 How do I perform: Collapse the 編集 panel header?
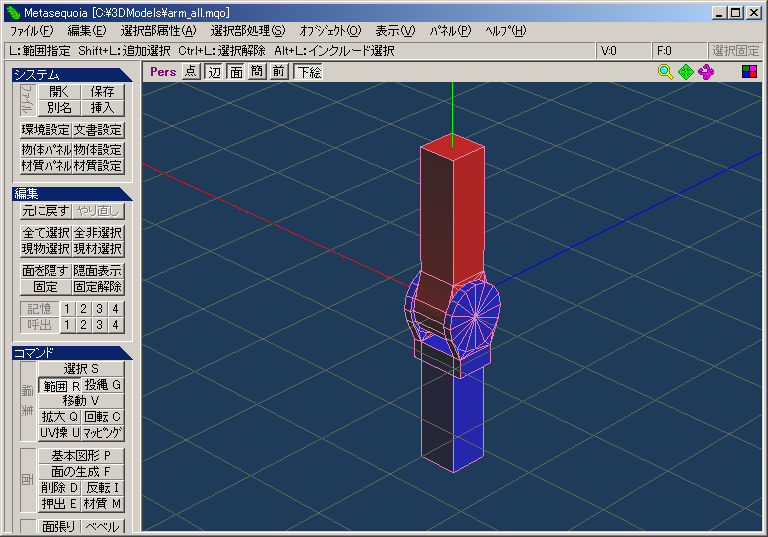pyautogui.click(x=72, y=194)
